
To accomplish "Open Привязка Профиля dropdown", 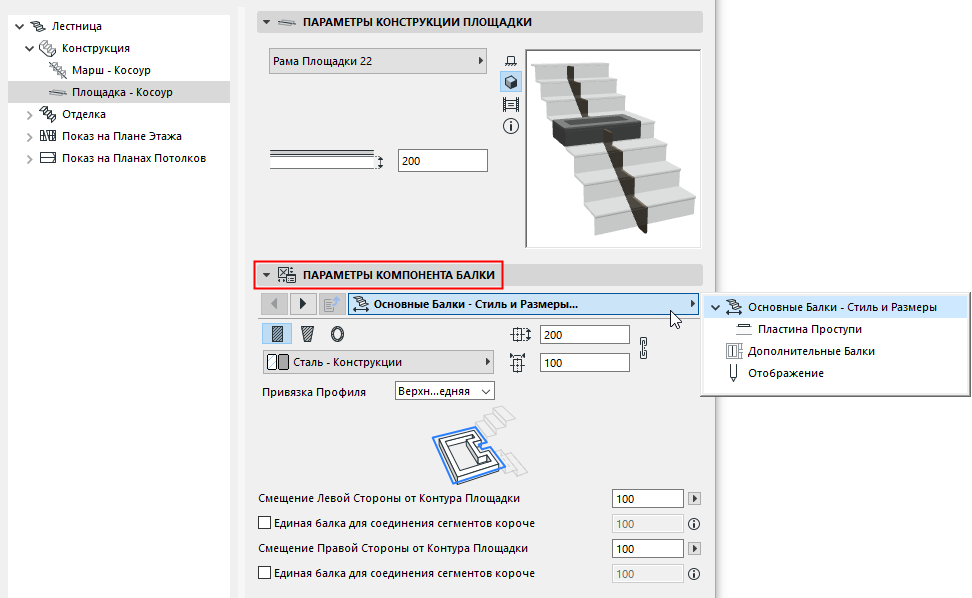I will 444,391.
